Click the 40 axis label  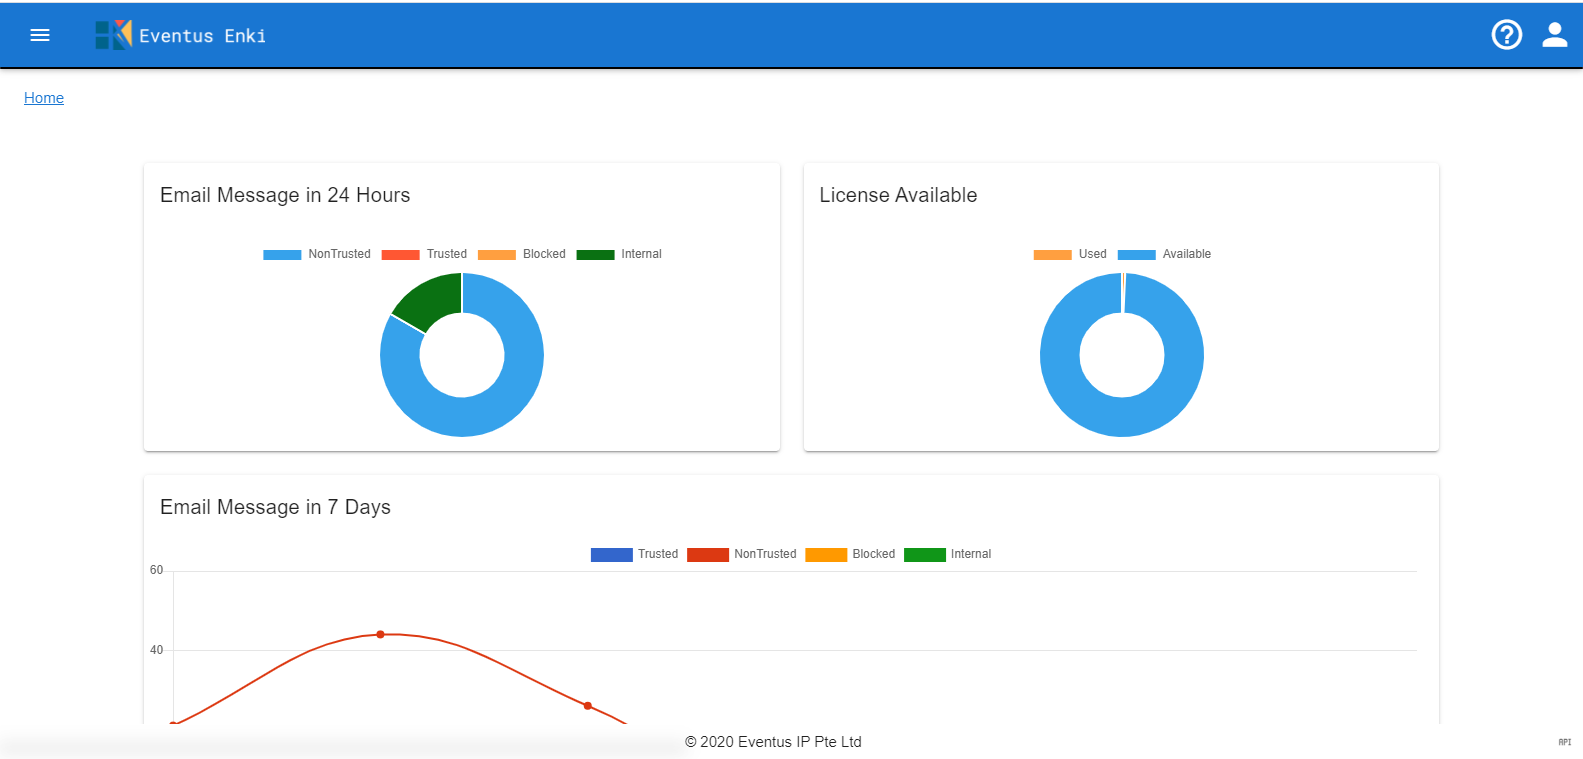(156, 650)
